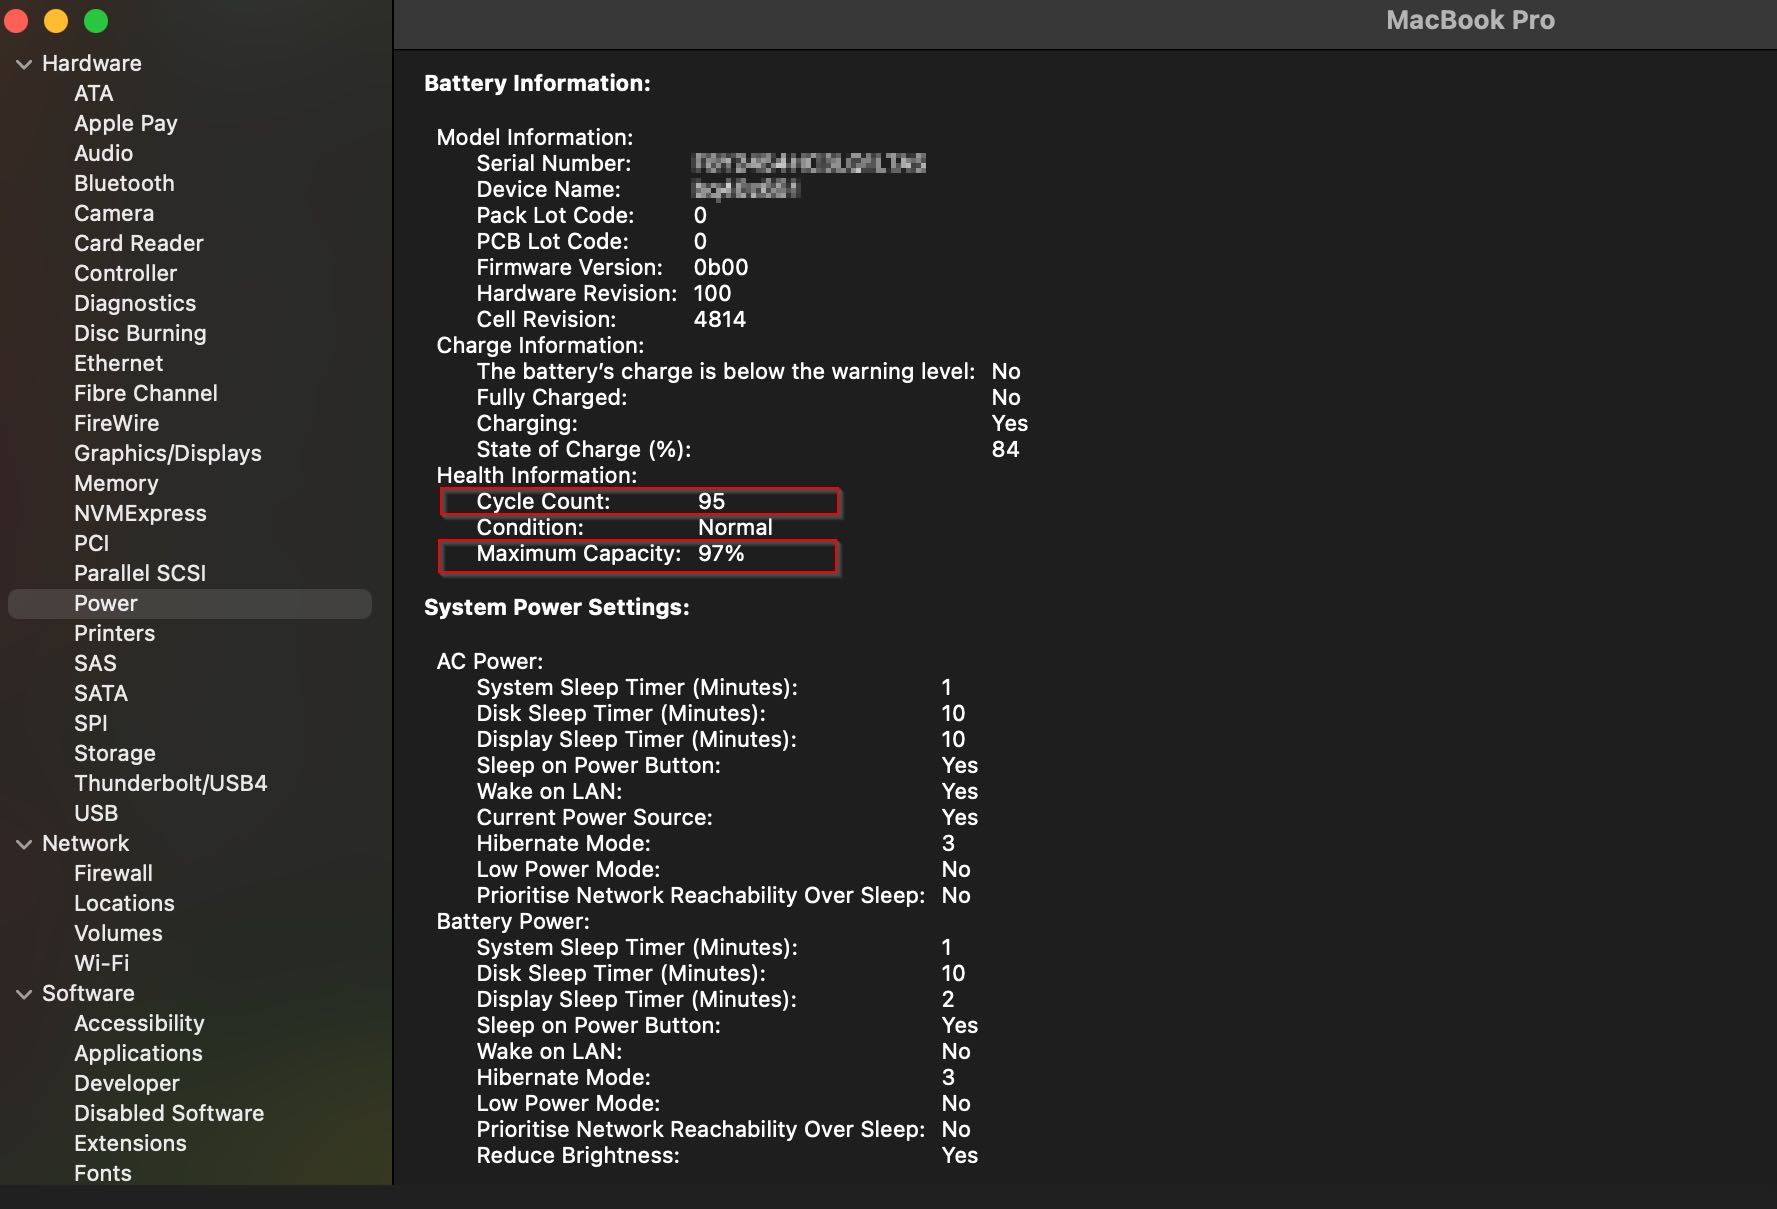This screenshot has height=1209, width=1777.
Task: Select Developer under Software
Action: 127,1083
